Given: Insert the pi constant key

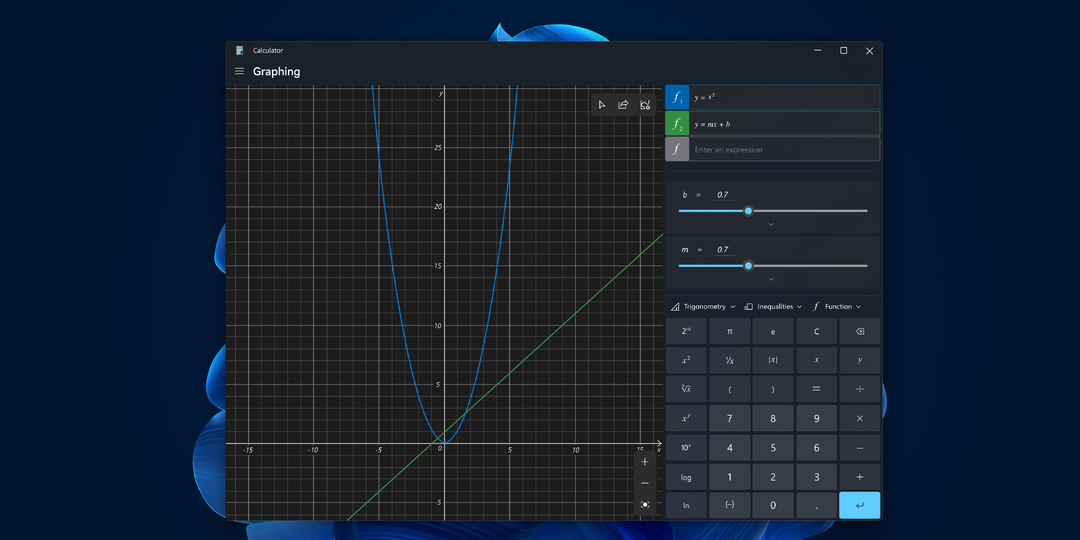Looking at the screenshot, I should coord(729,331).
